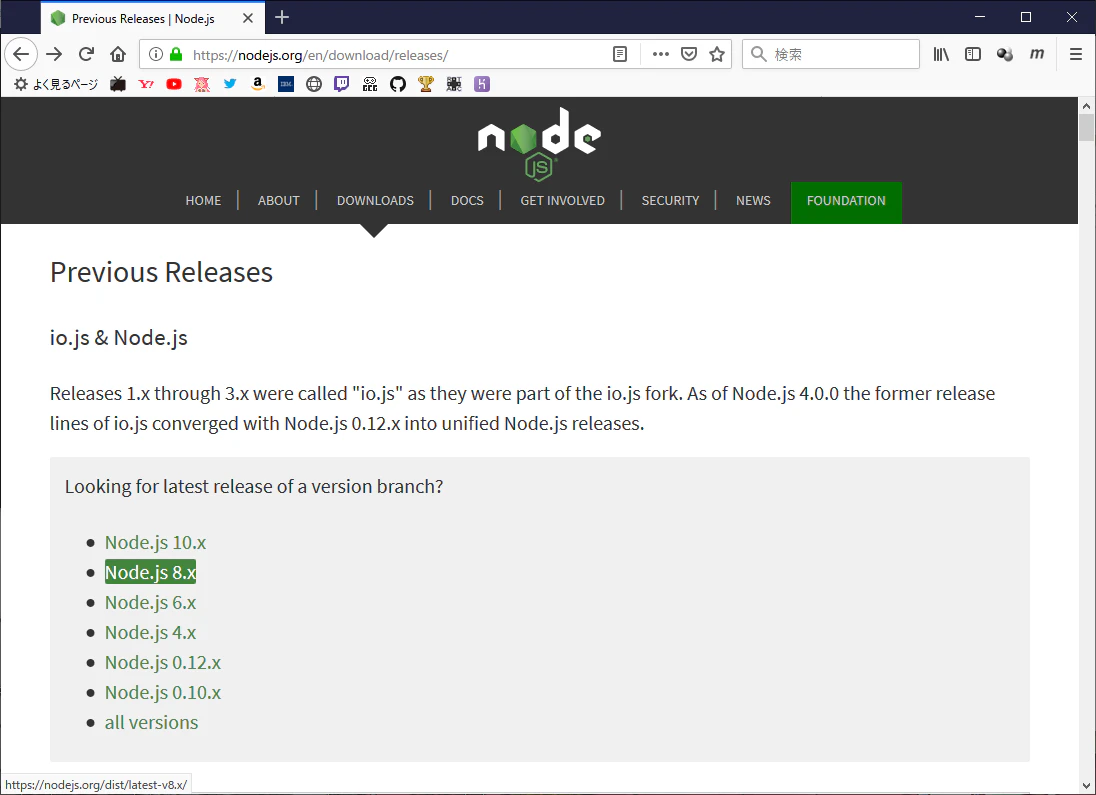Open the IBM bookmark
This screenshot has width=1096, height=795.
point(286,84)
